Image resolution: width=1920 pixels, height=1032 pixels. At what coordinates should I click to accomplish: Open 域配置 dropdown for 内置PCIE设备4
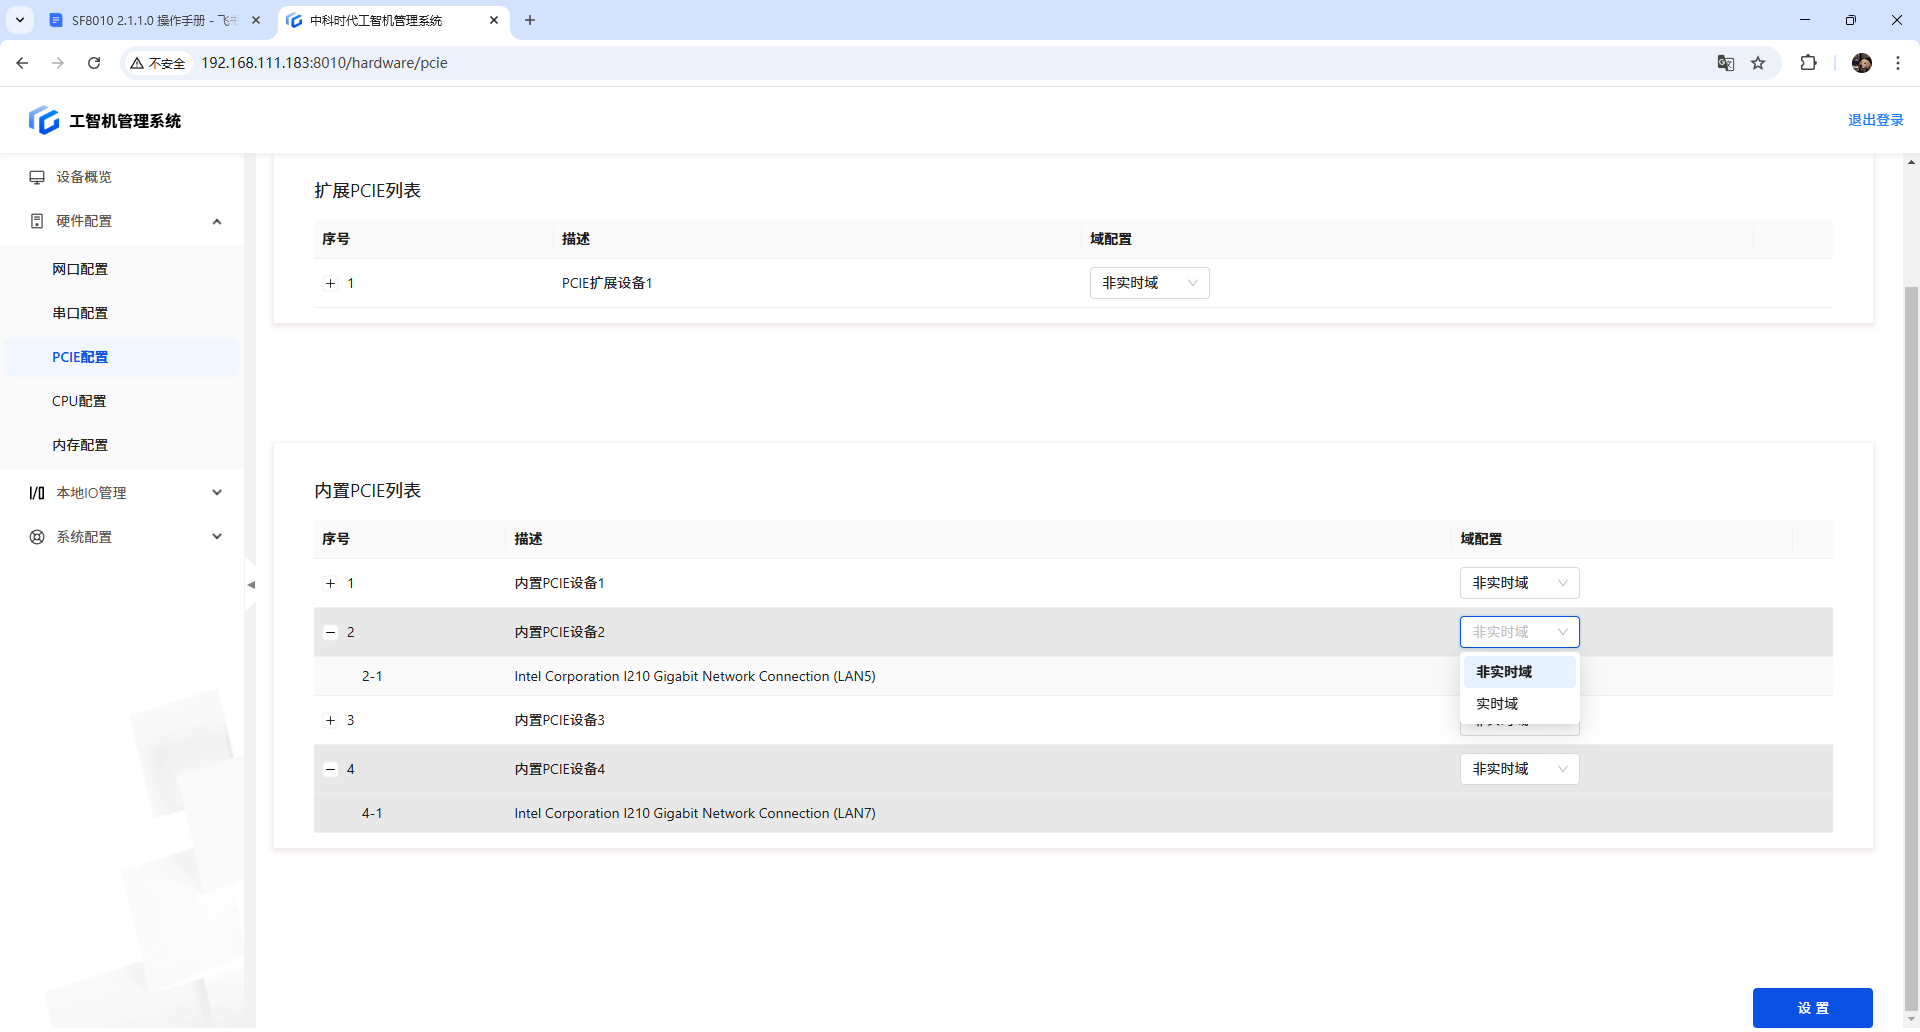1519,769
